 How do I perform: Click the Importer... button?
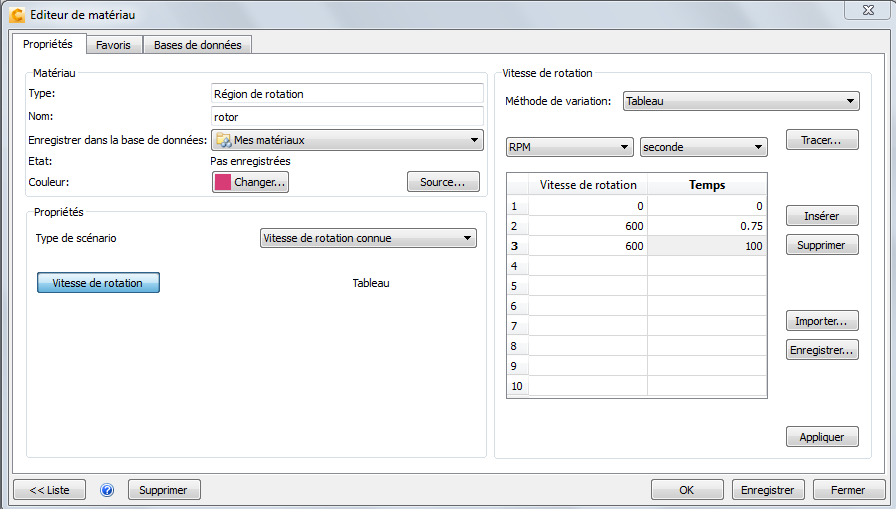[822, 321]
